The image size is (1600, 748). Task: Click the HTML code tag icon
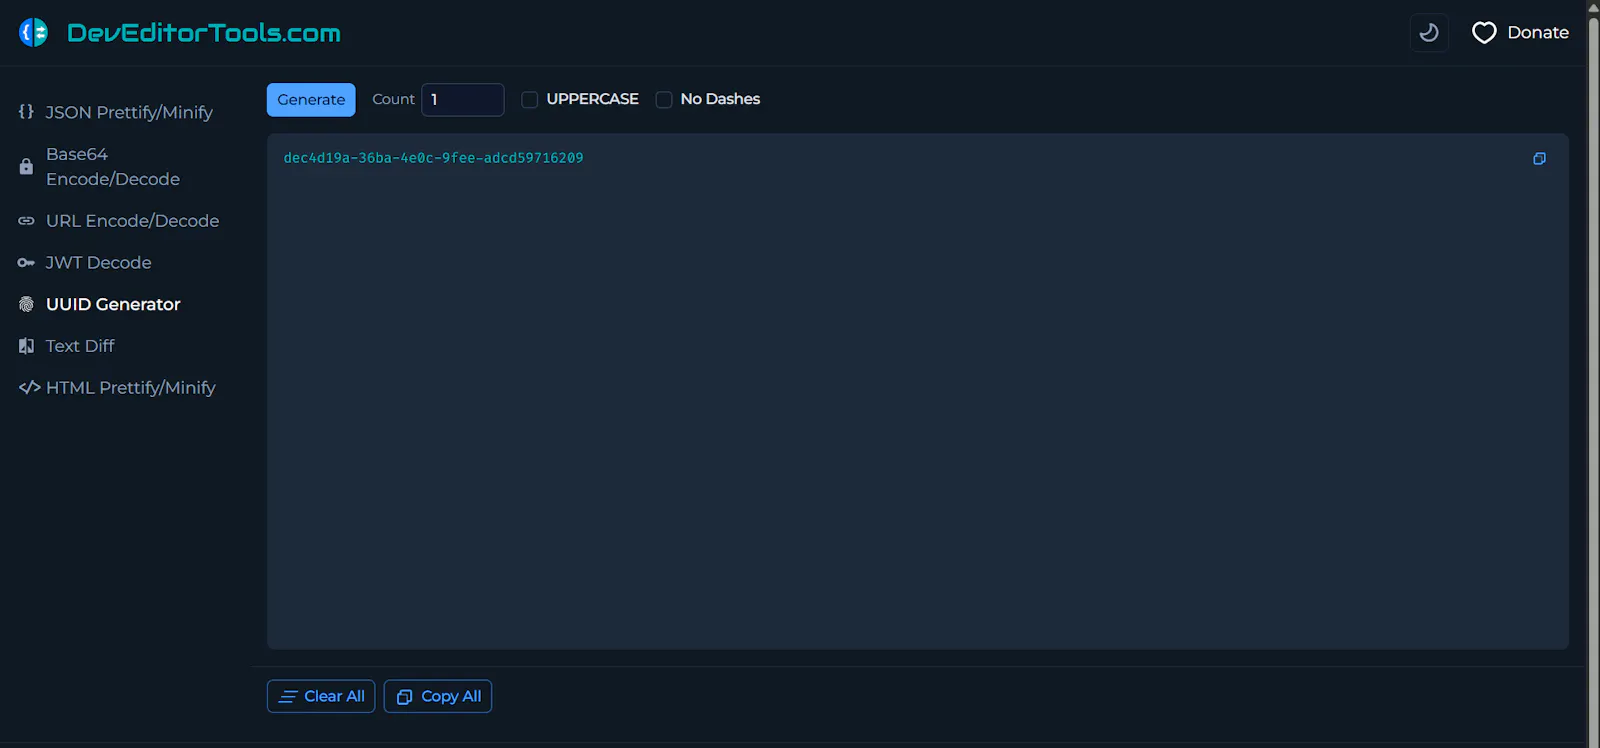[x=29, y=387]
